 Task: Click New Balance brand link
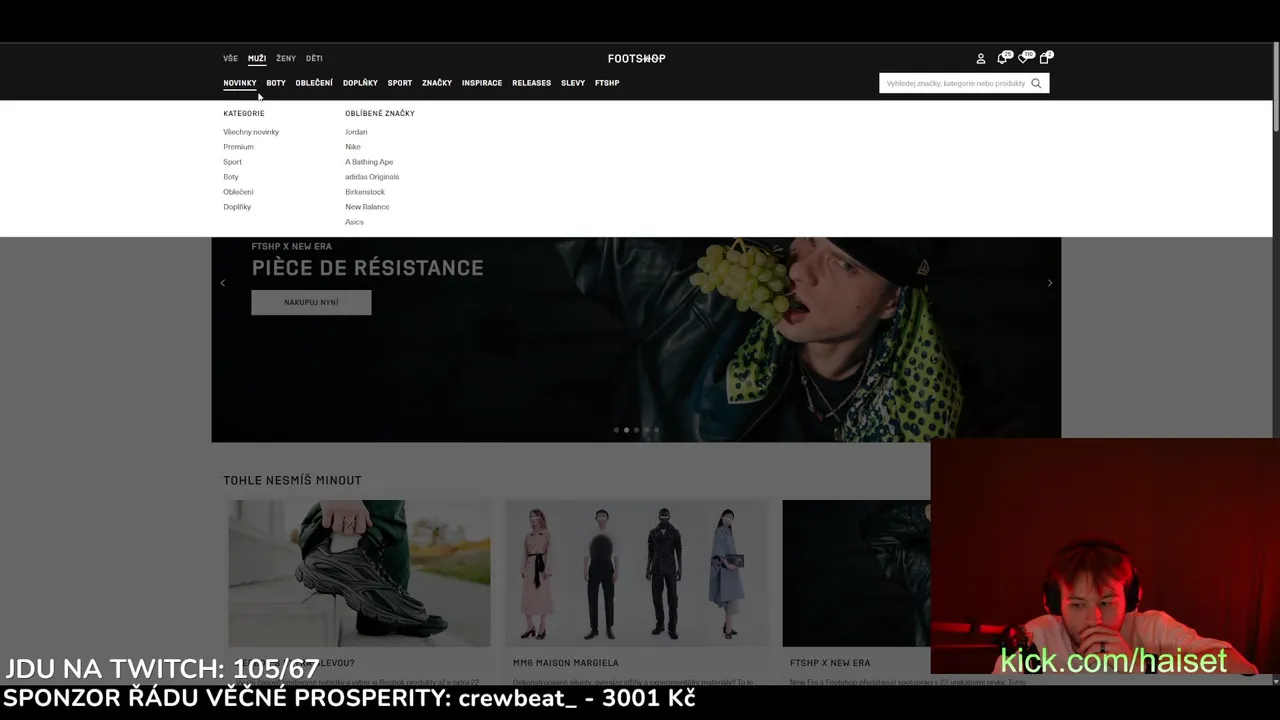pos(367,207)
